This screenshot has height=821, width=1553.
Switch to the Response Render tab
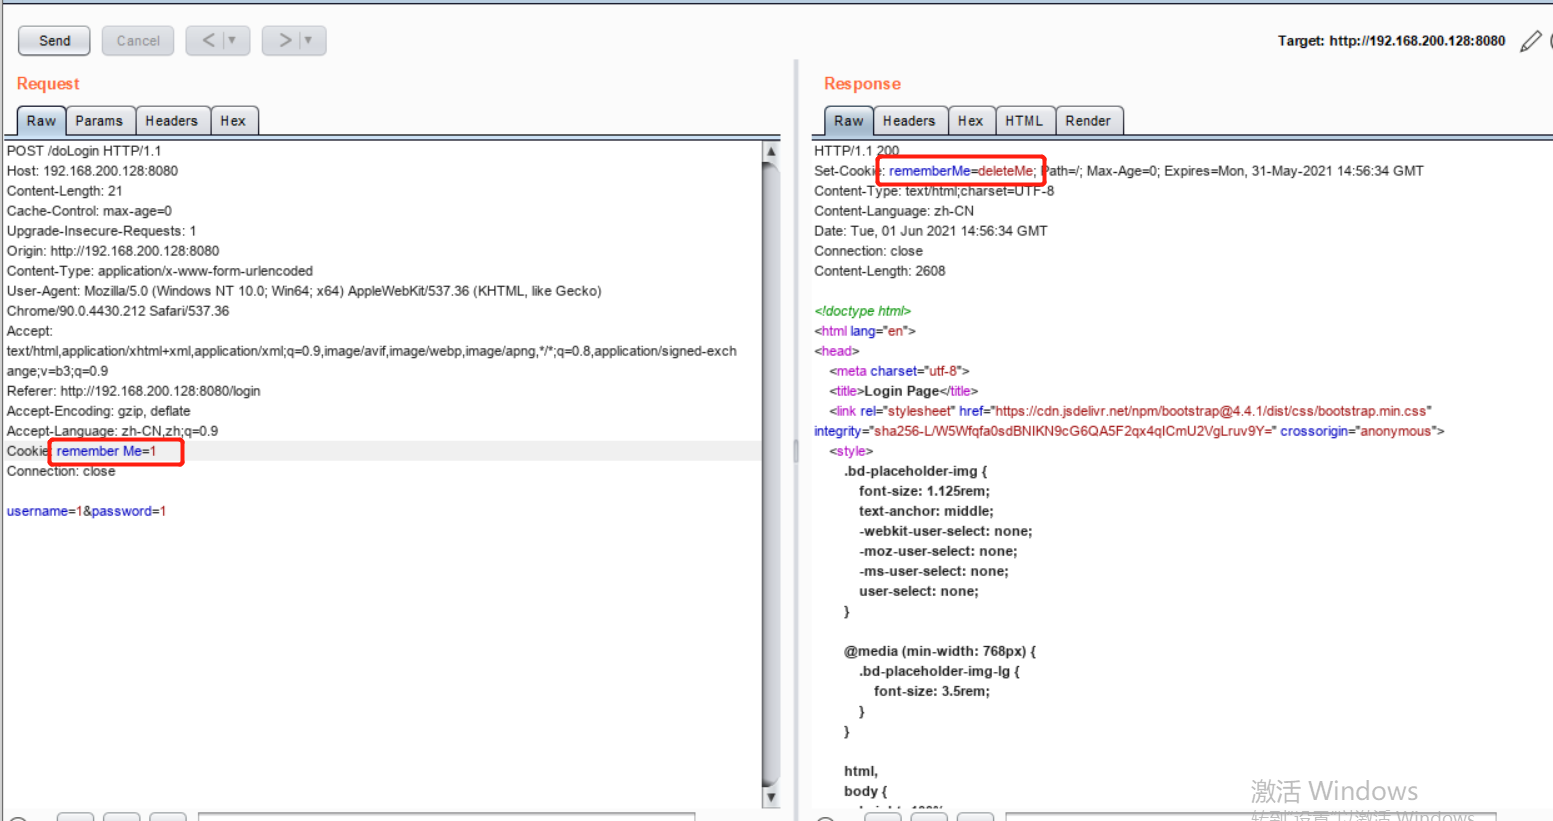pos(1088,121)
